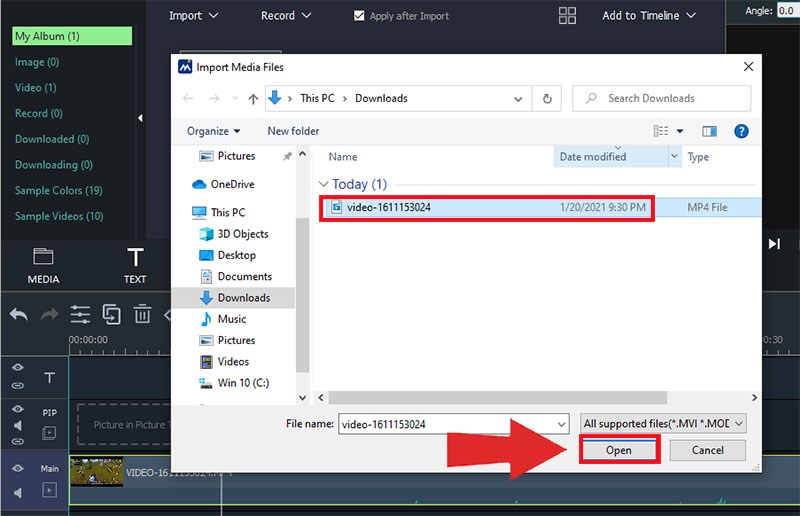Click the blue help question mark icon
The width and height of the screenshot is (800, 516).
click(x=741, y=131)
